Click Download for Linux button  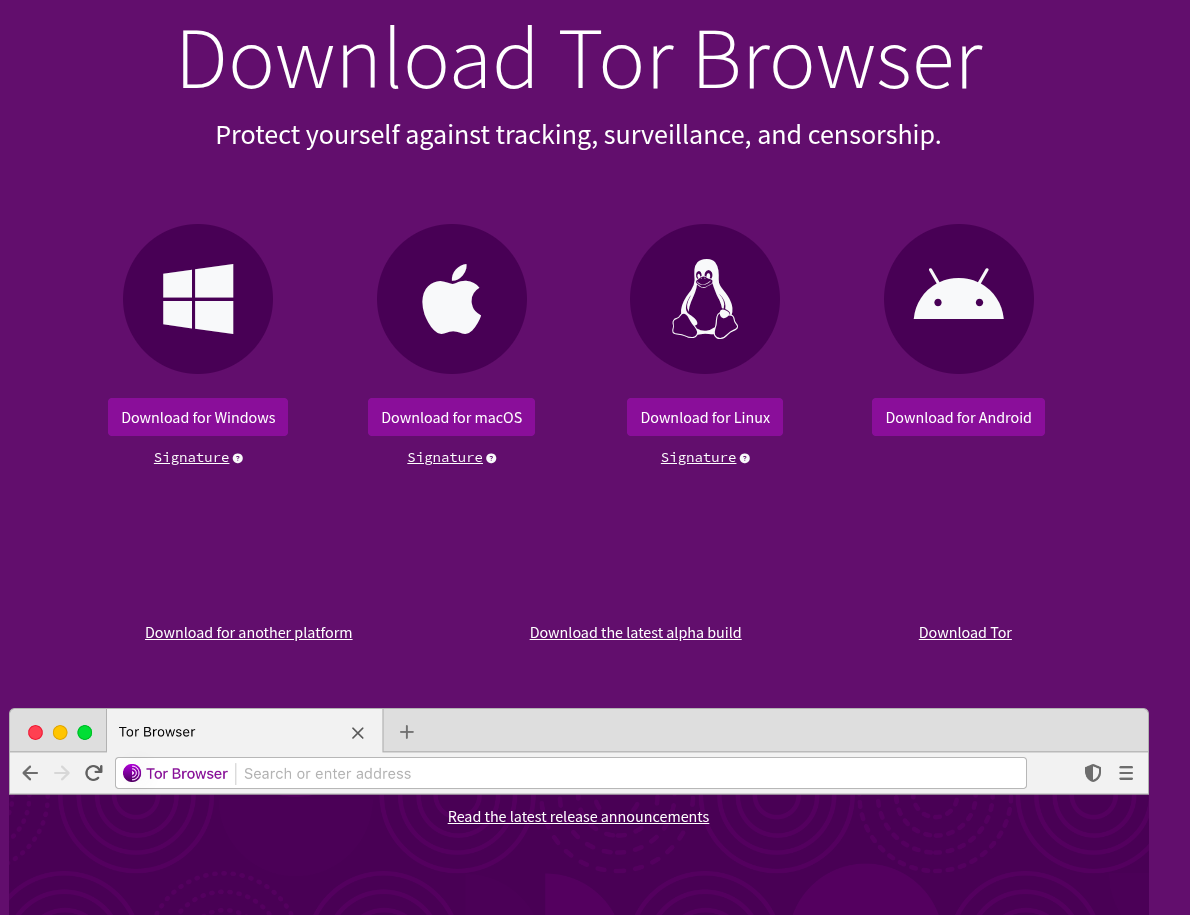tap(705, 417)
